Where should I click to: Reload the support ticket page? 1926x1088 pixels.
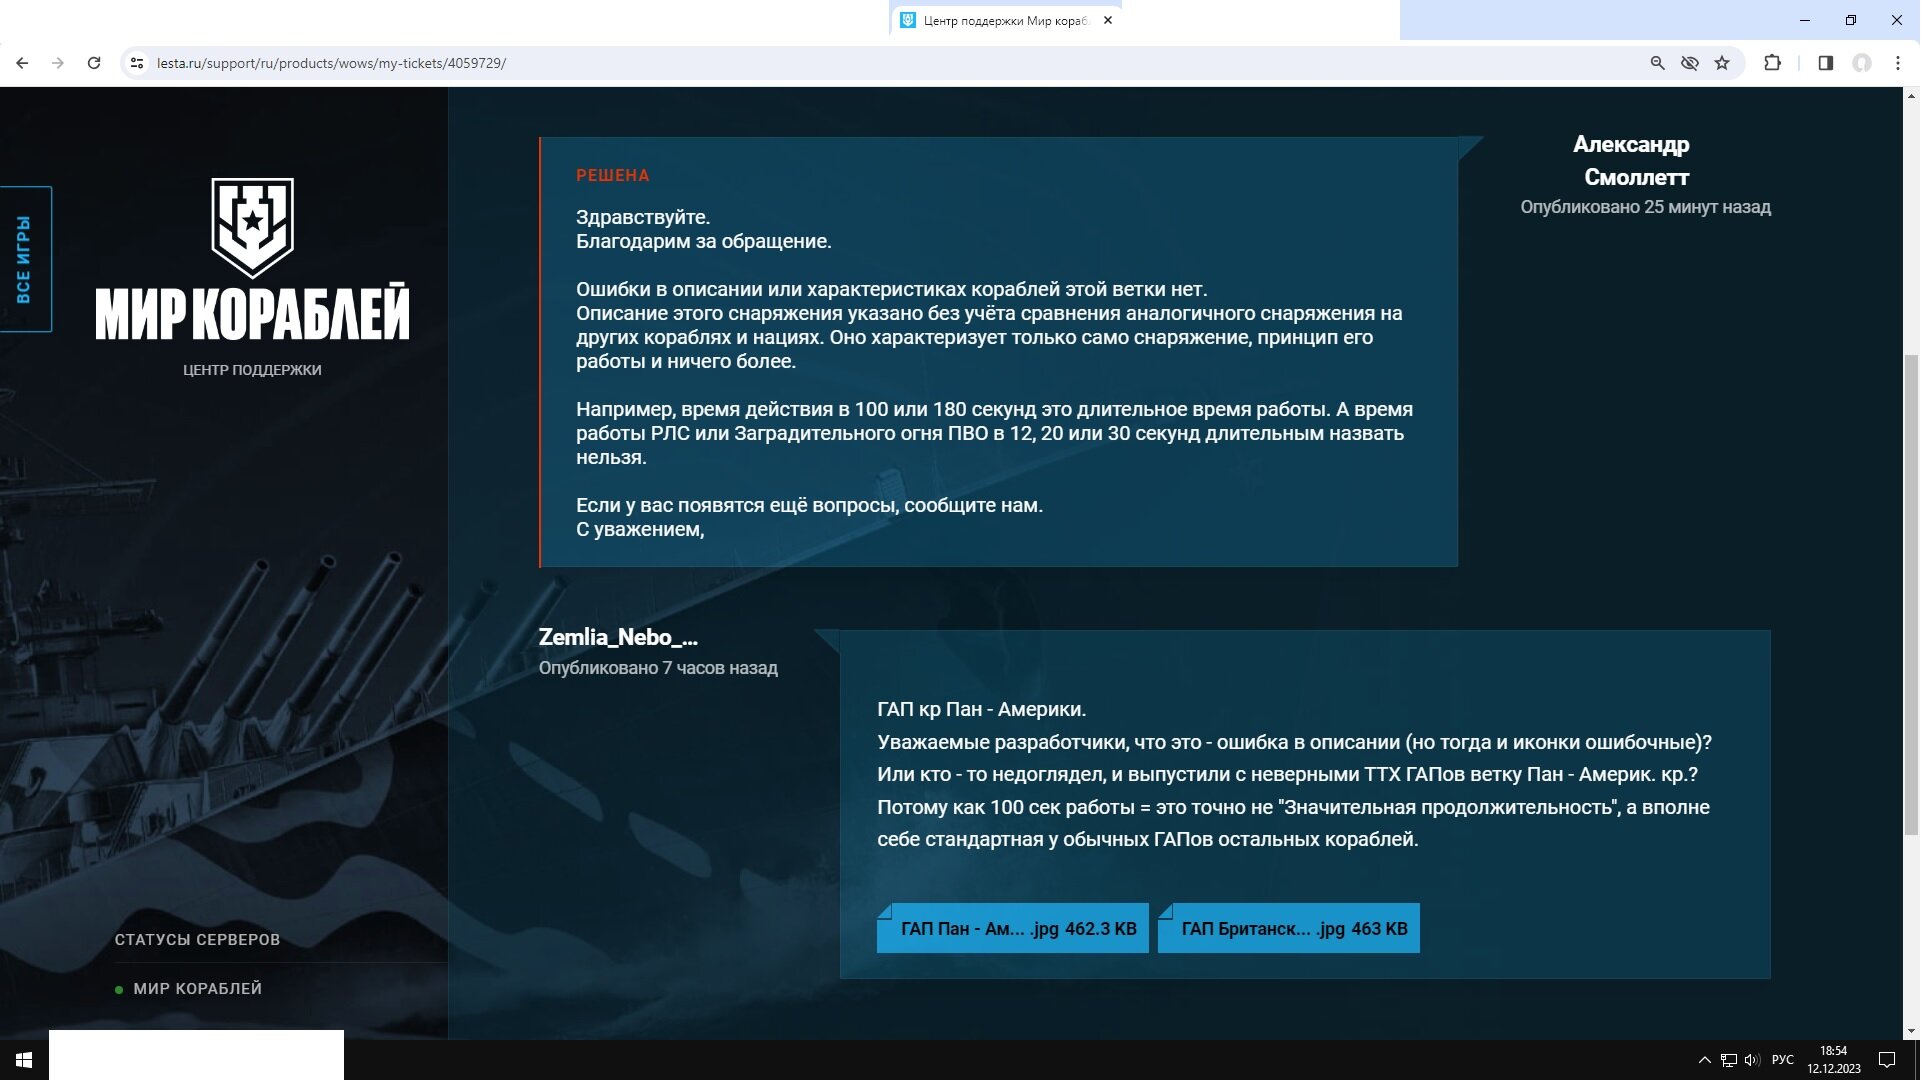(x=94, y=63)
